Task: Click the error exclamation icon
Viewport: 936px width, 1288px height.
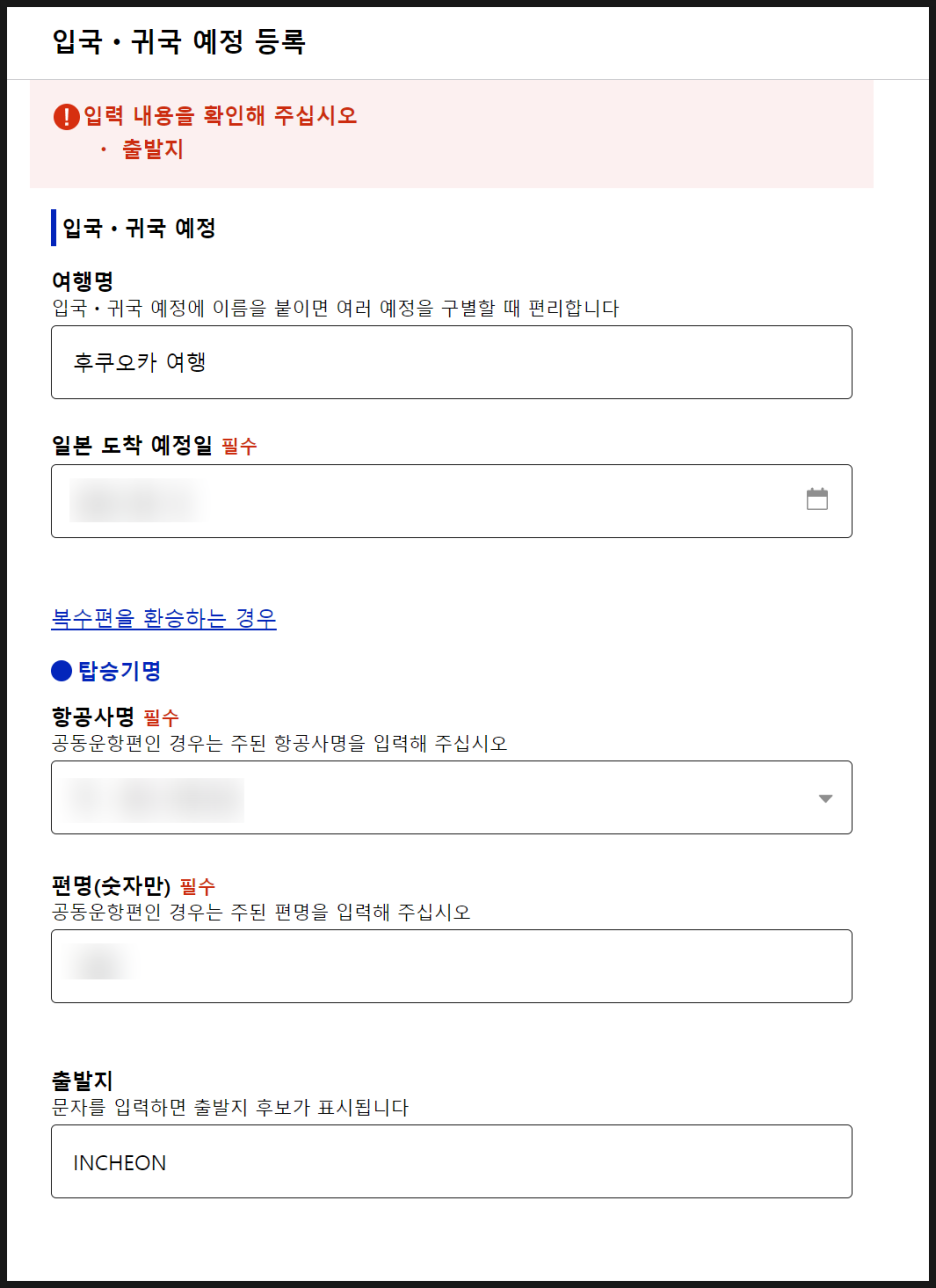Action: click(x=62, y=115)
